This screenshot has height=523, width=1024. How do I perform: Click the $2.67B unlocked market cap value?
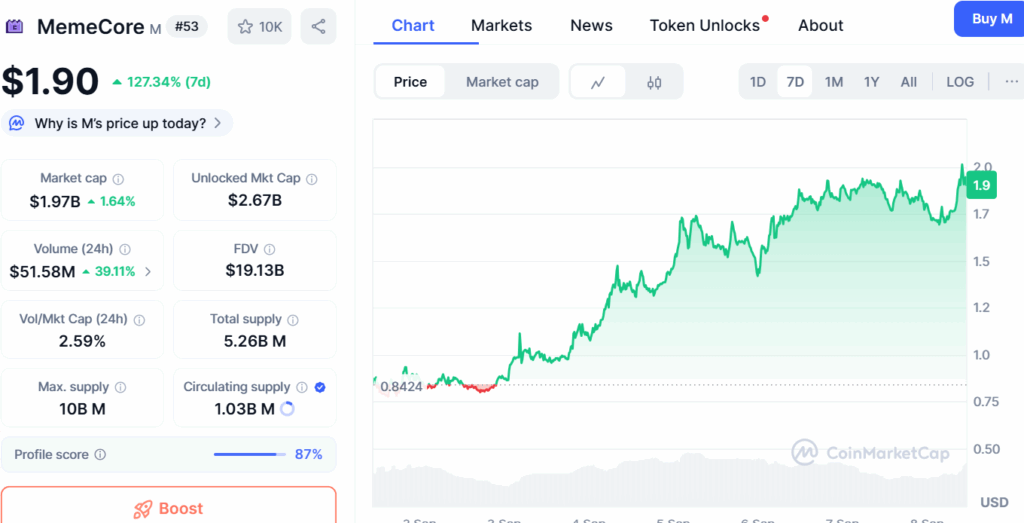255,200
